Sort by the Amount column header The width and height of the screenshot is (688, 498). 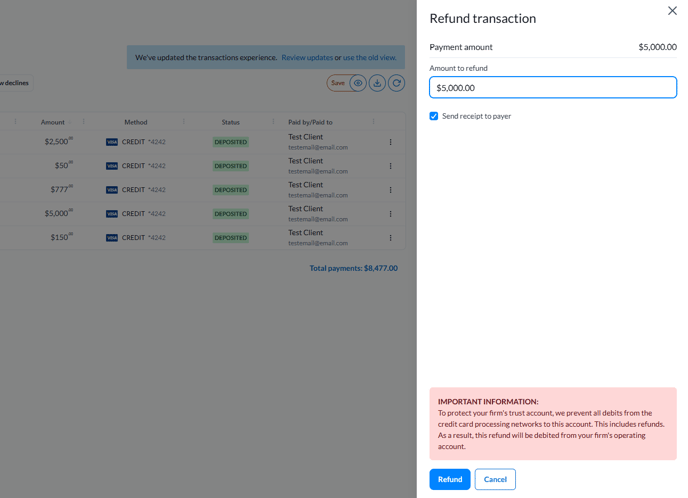(x=53, y=122)
